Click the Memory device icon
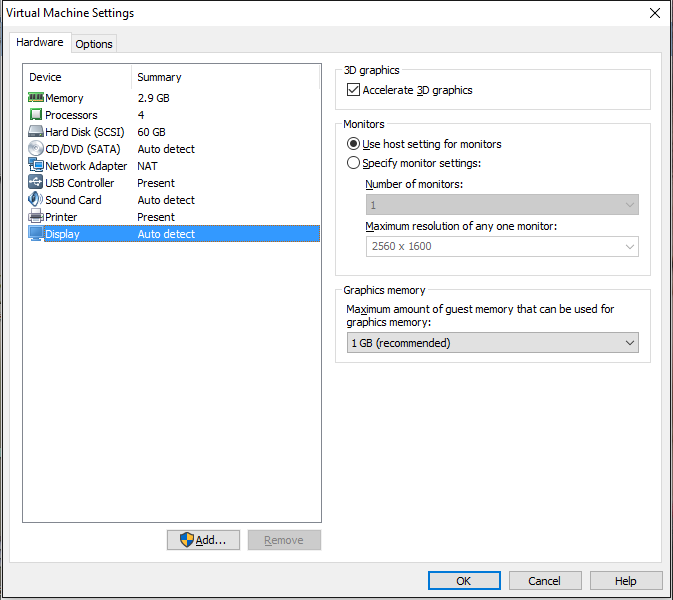The height and width of the screenshot is (600, 673). (x=36, y=98)
